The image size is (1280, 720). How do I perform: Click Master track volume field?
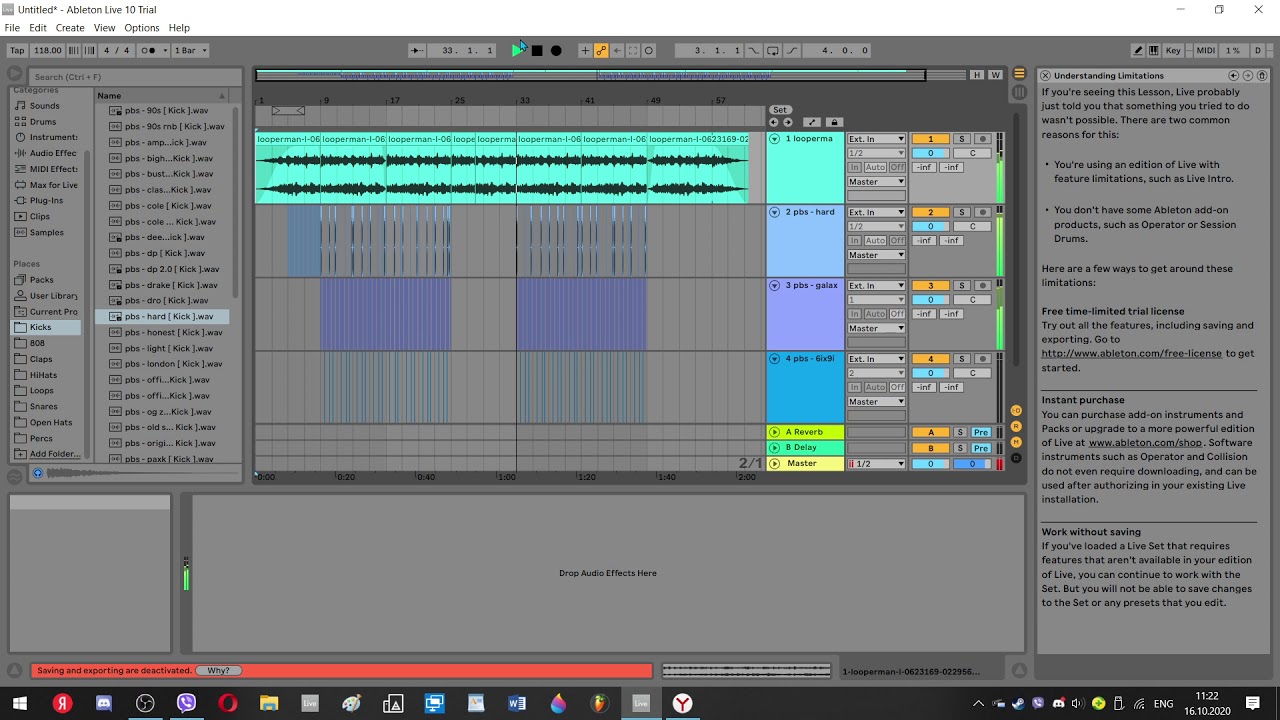(930, 464)
